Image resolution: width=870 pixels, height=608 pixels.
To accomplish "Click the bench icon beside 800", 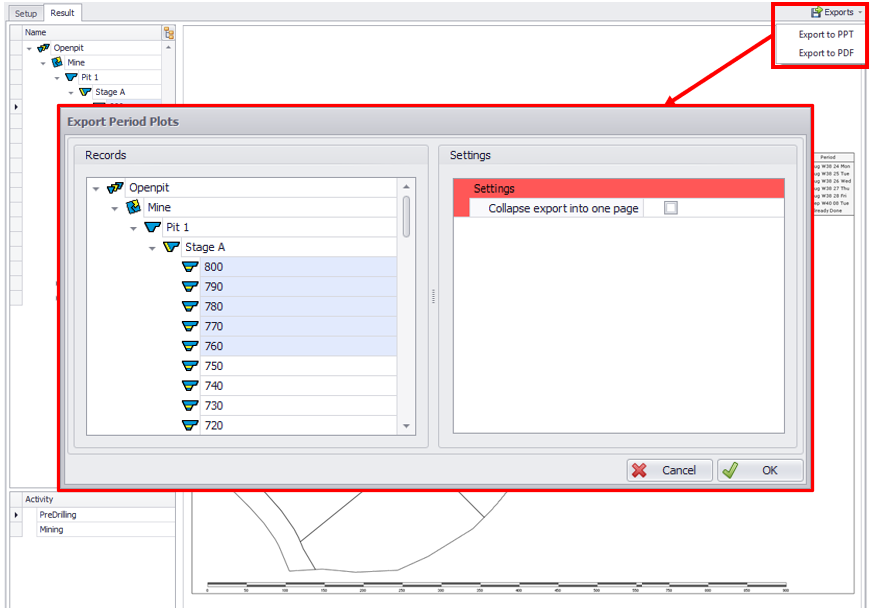I will (190, 267).
